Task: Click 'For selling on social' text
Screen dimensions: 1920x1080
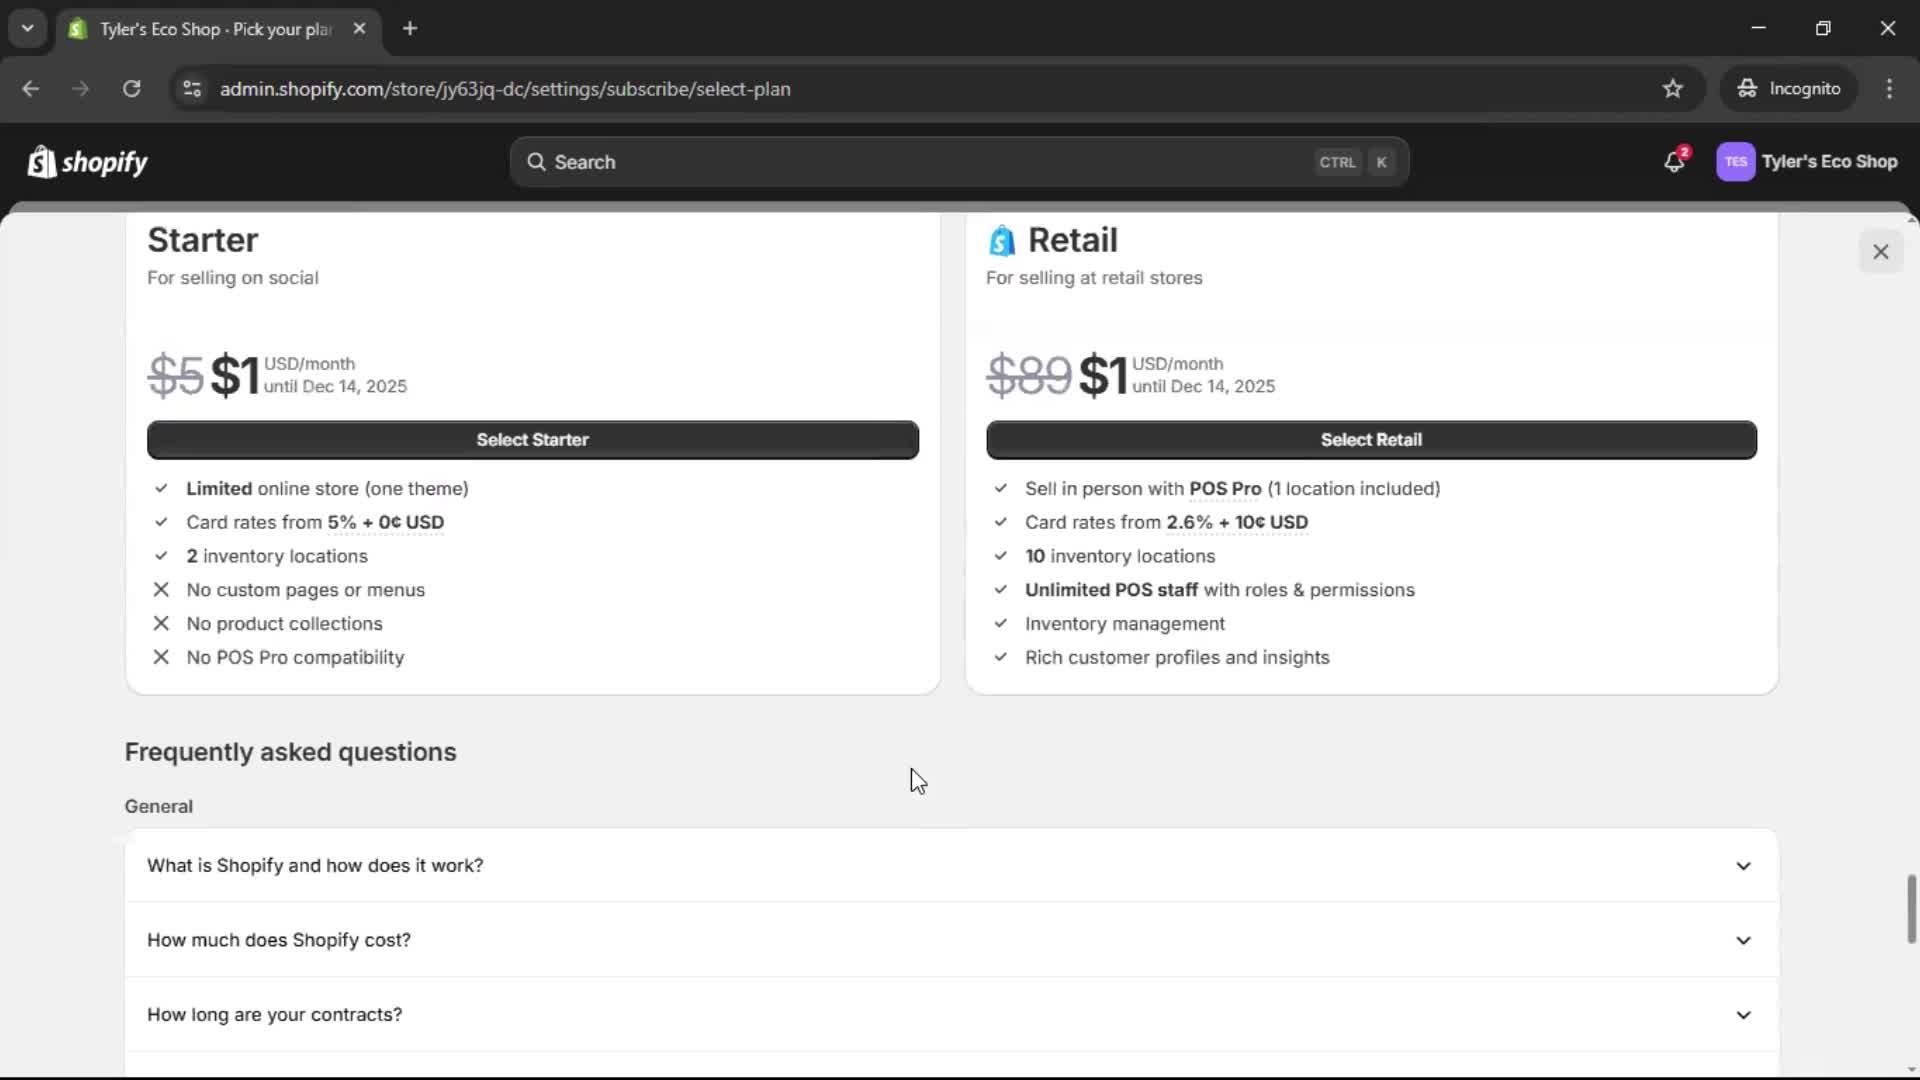Action: pyautogui.click(x=233, y=278)
